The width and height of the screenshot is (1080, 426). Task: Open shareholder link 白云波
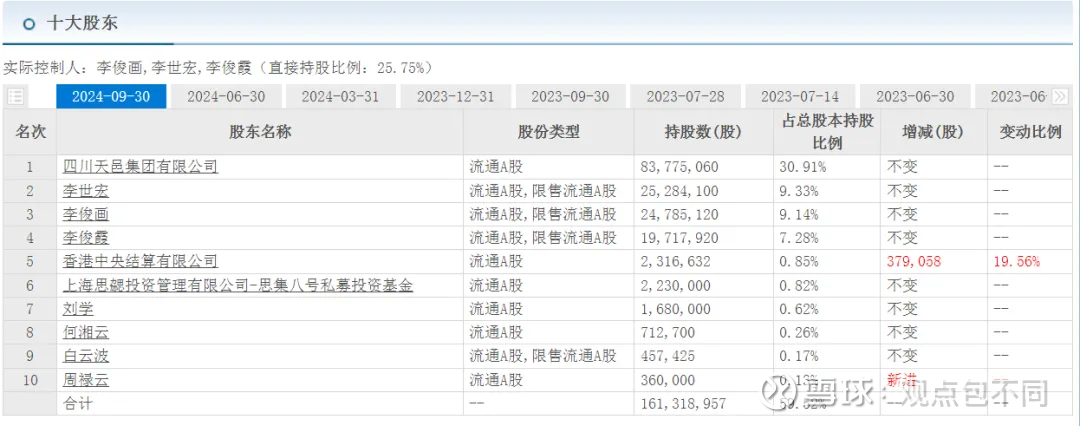click(86, 356)
